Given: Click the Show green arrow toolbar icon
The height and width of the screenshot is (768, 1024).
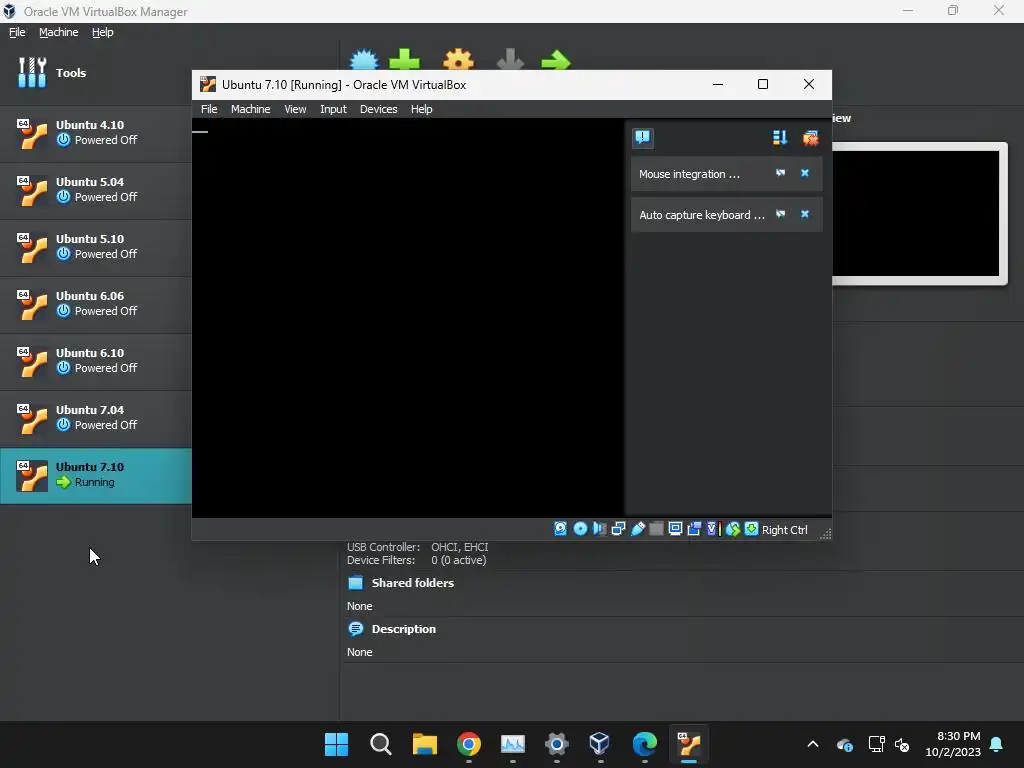Looking at the screenshot, I should [556, 60].
